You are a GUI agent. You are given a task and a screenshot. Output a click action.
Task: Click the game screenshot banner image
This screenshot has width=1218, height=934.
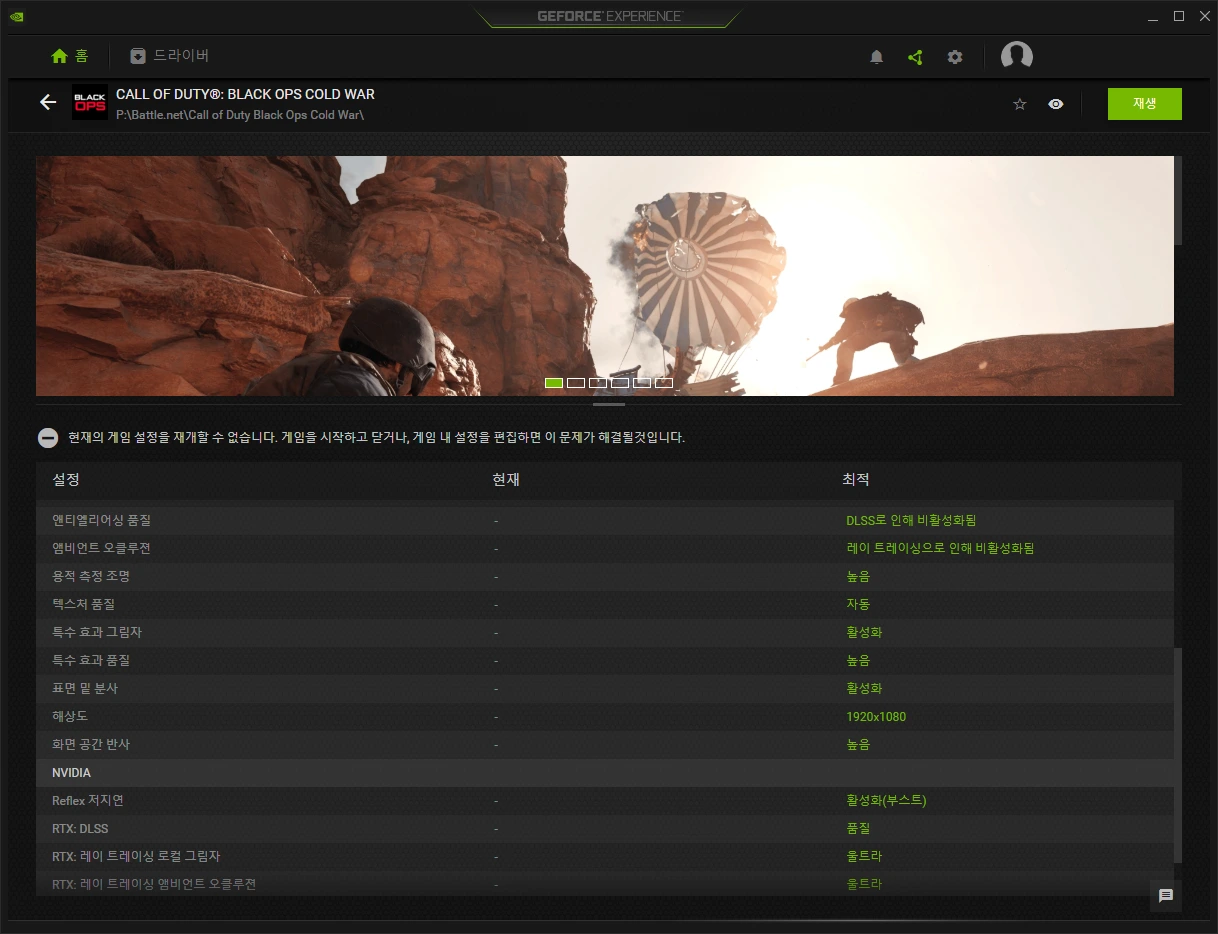click(605, 276)
